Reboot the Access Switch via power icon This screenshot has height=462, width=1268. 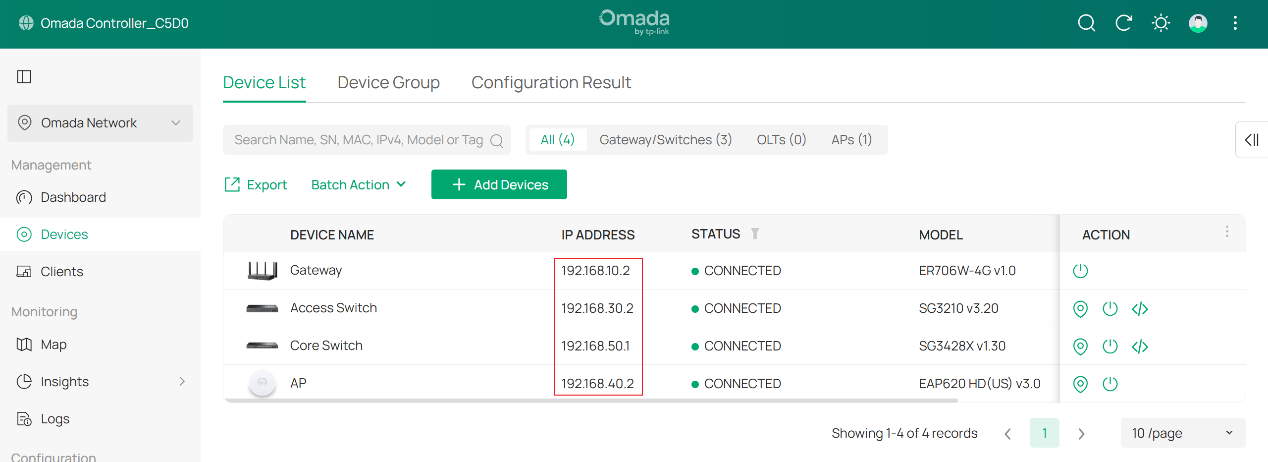[x=1110, y=309]
